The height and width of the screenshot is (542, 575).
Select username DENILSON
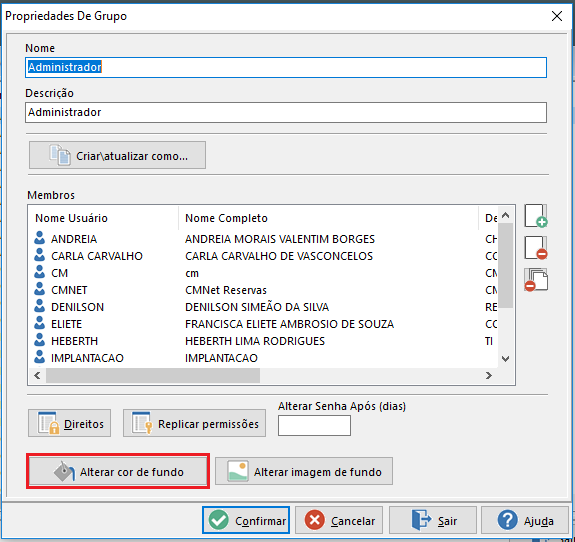tap(77, 307)
